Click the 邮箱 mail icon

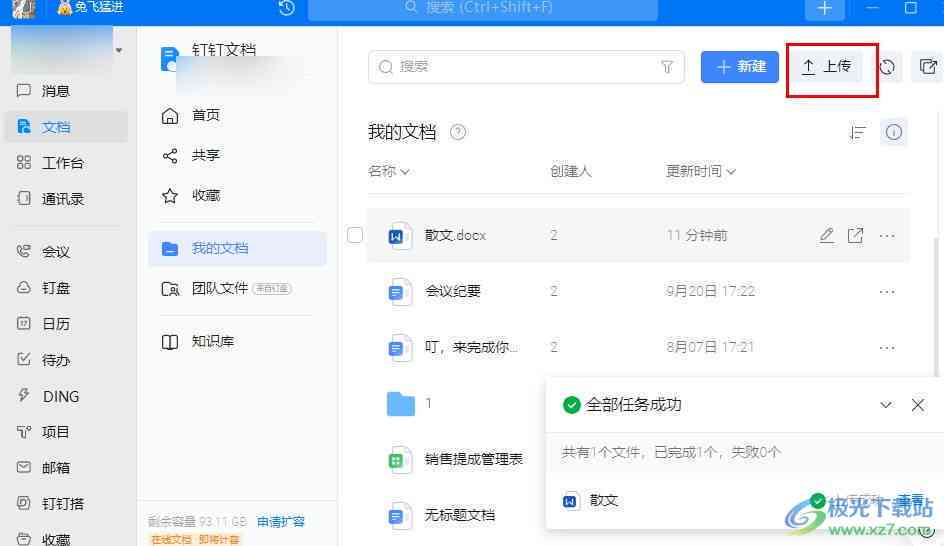click(x=23, y=467)
